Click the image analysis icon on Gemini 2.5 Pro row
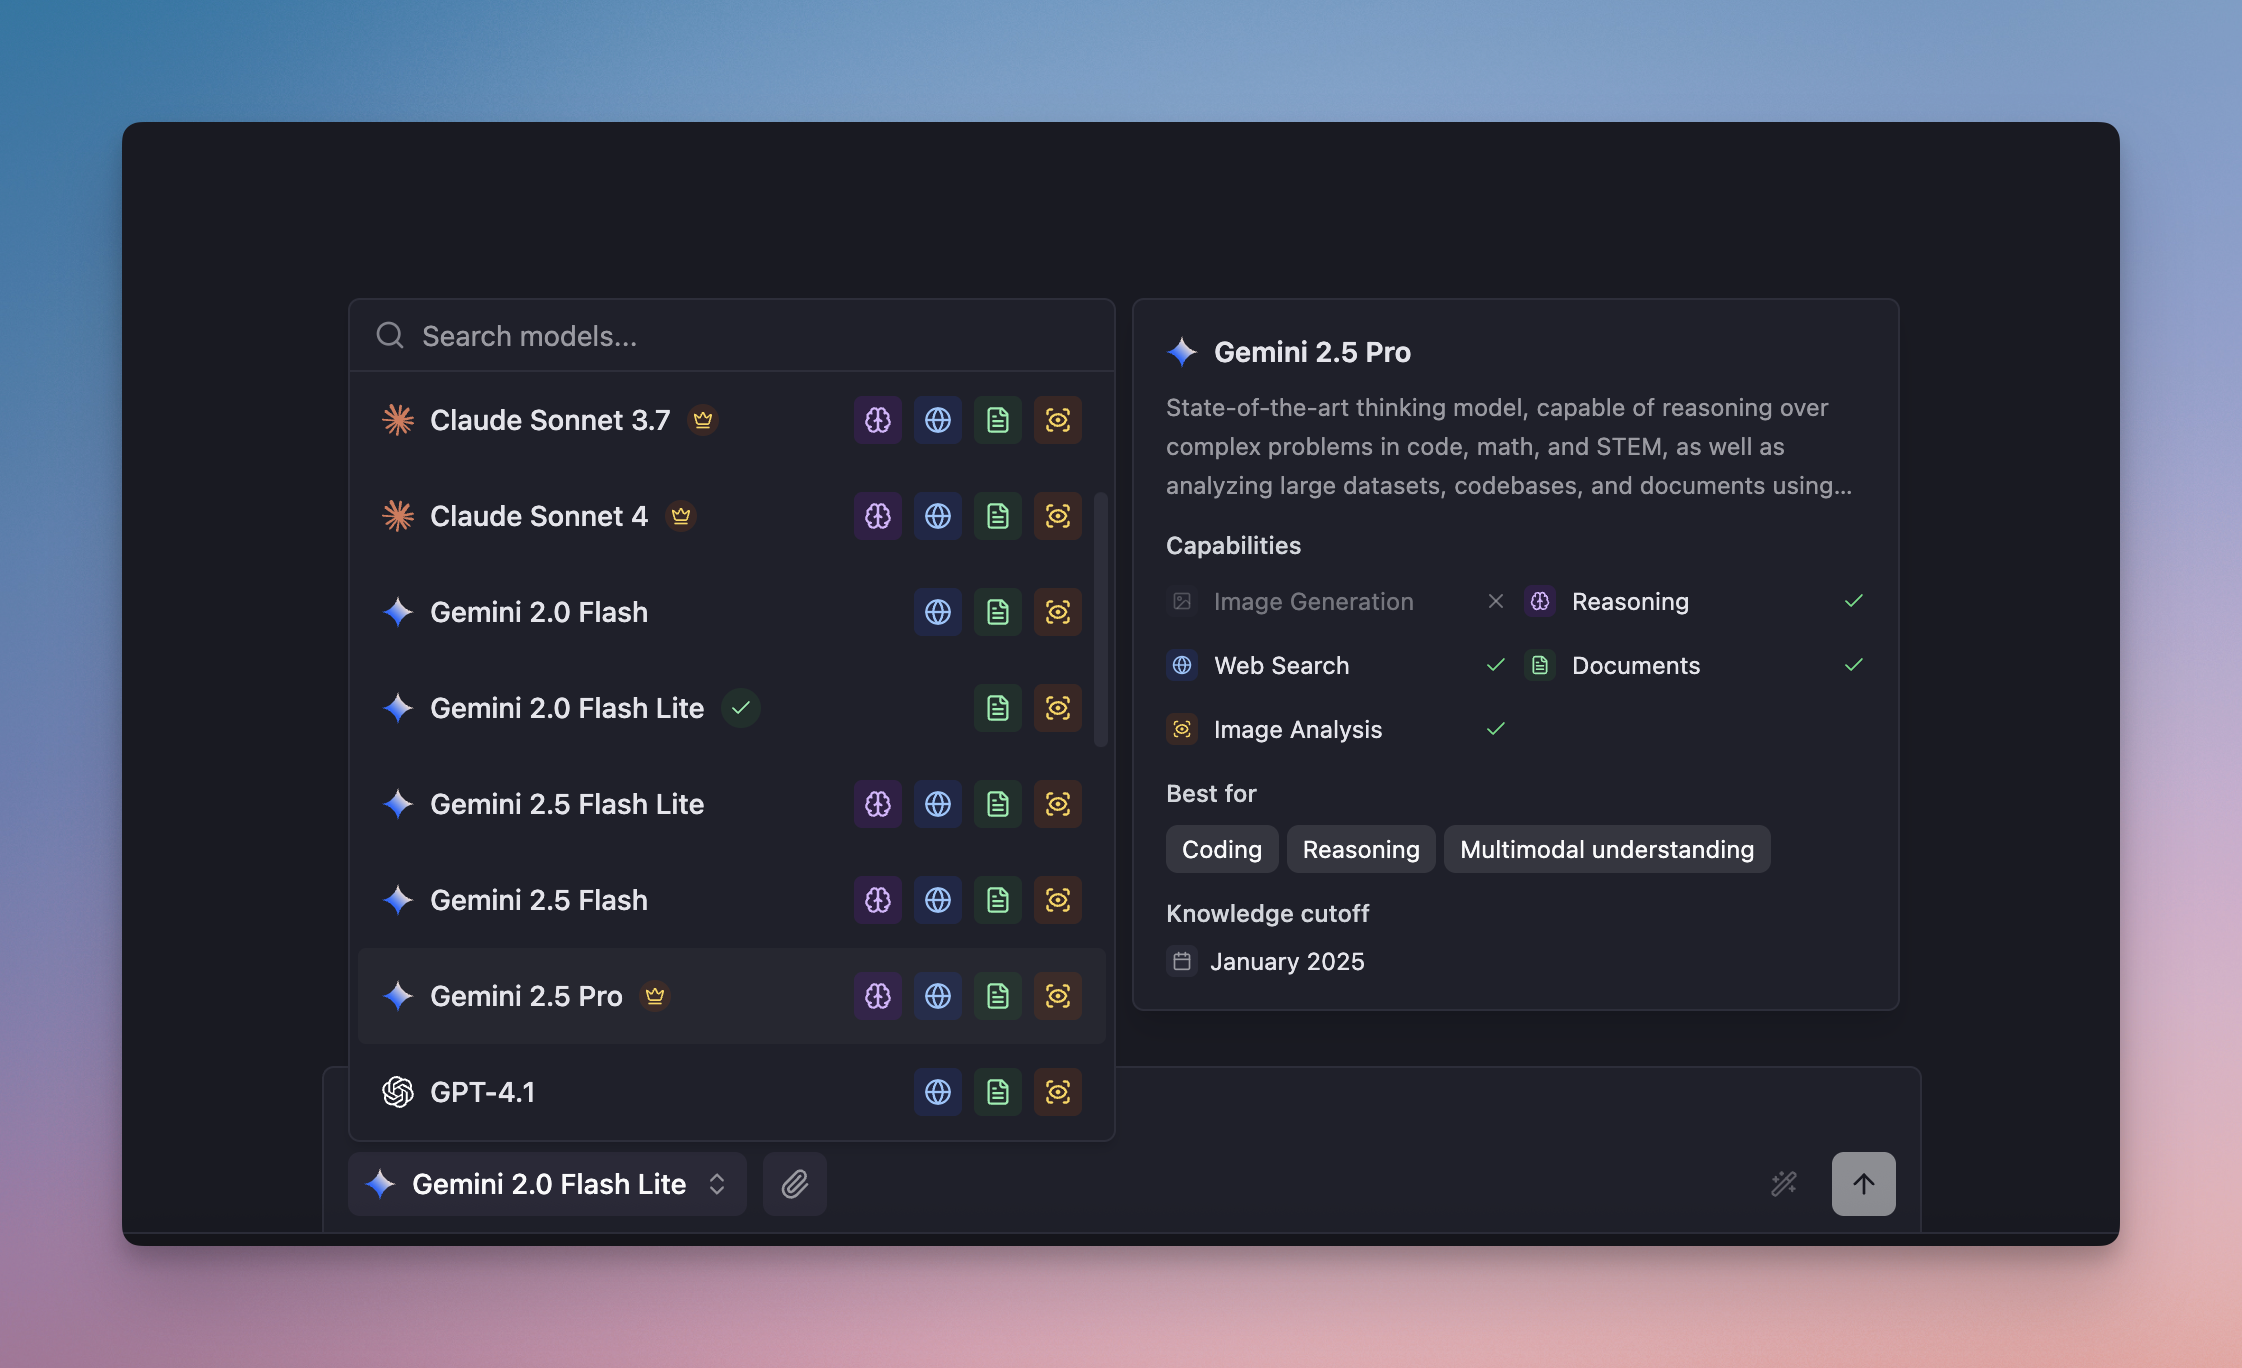 point(1058,996)
